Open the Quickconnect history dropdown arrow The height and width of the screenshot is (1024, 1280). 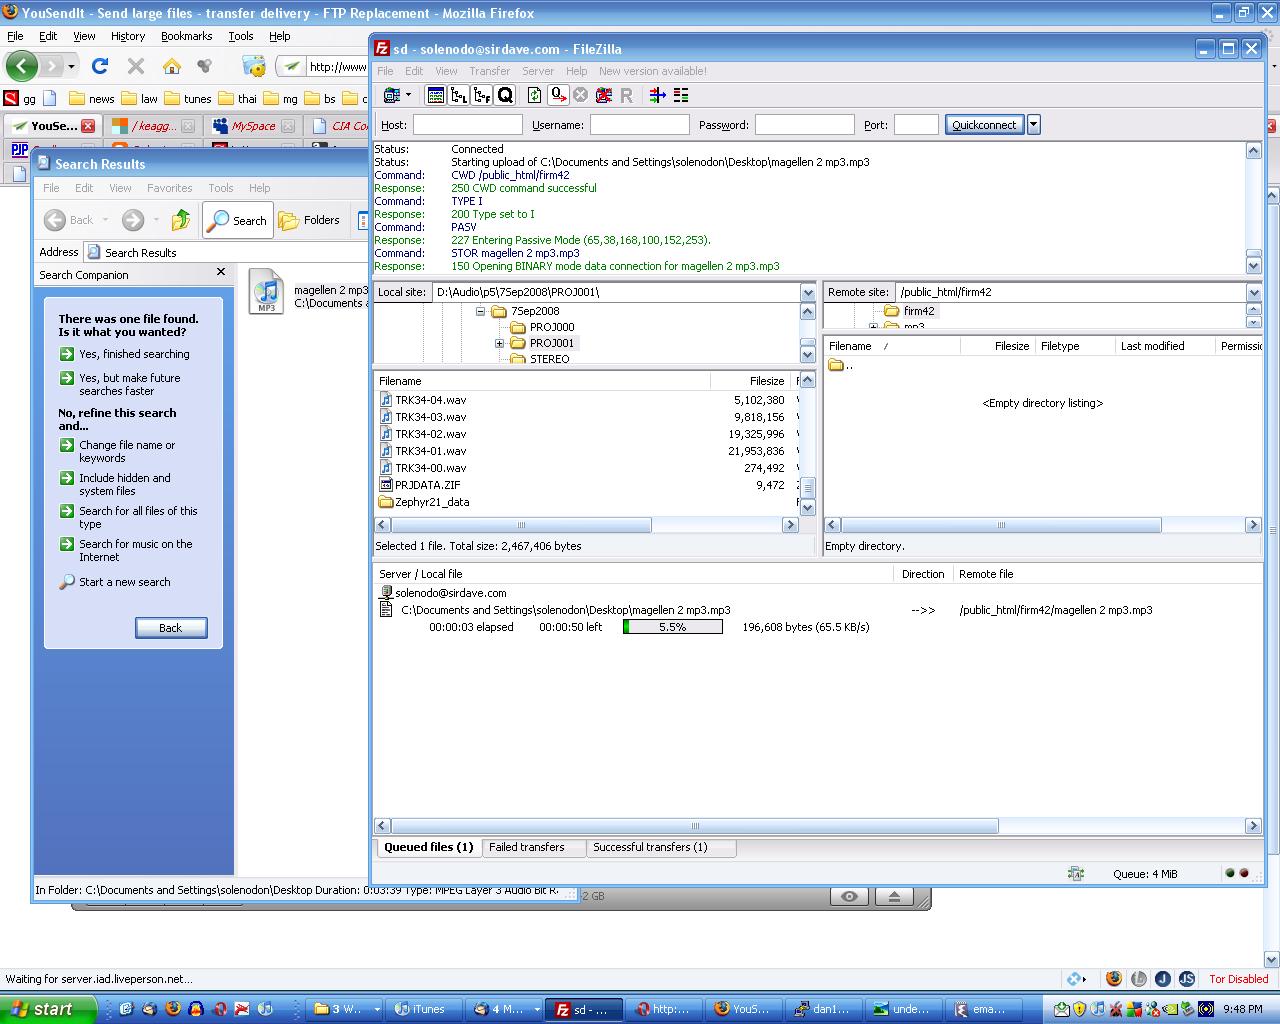coord(1034,125)
